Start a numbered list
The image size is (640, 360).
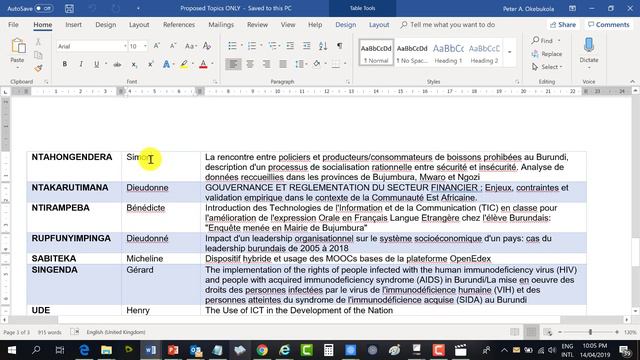point(252,46)
